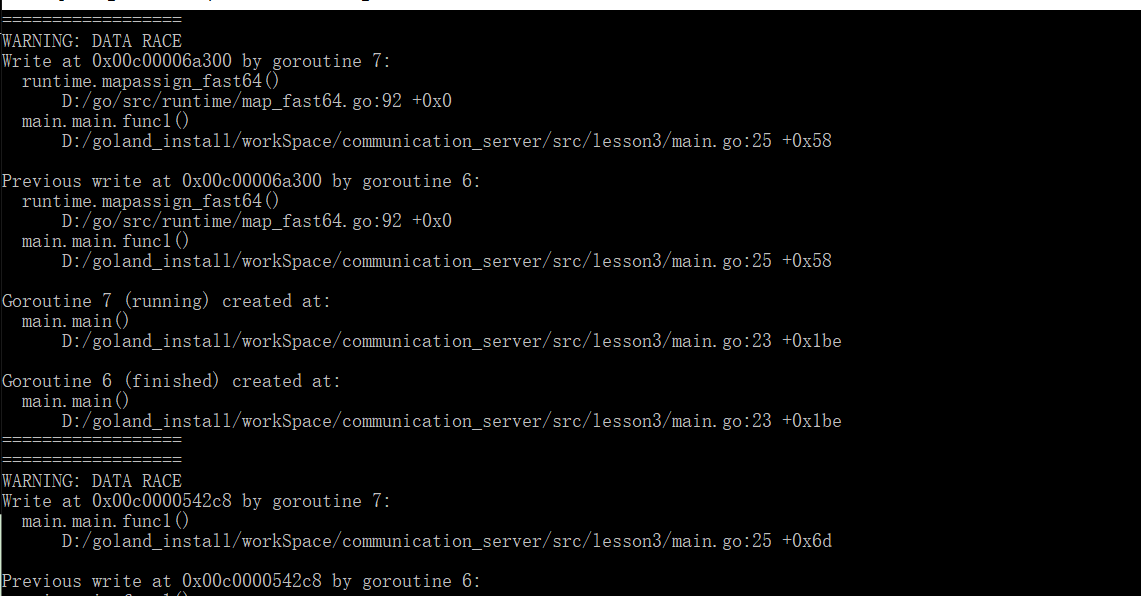Click the "Goroutine 7 (running) created at" line
Screen dimensions: 1141x596
coord(166,301)
